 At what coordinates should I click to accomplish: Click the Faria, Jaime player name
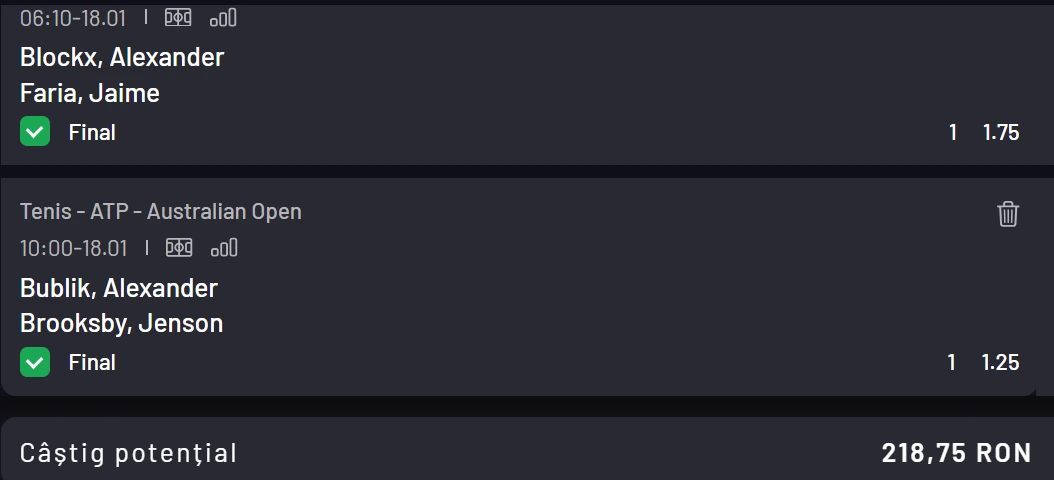click(x=90, y=94)
